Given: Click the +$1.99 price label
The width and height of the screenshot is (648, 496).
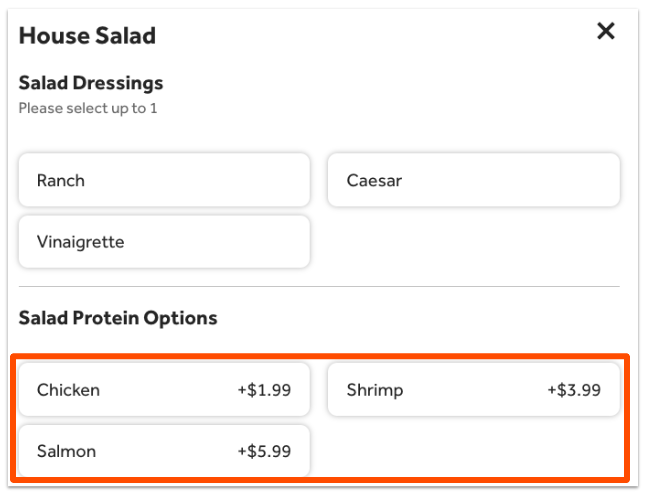Looking at the screenshot, I should coord(264,390).
